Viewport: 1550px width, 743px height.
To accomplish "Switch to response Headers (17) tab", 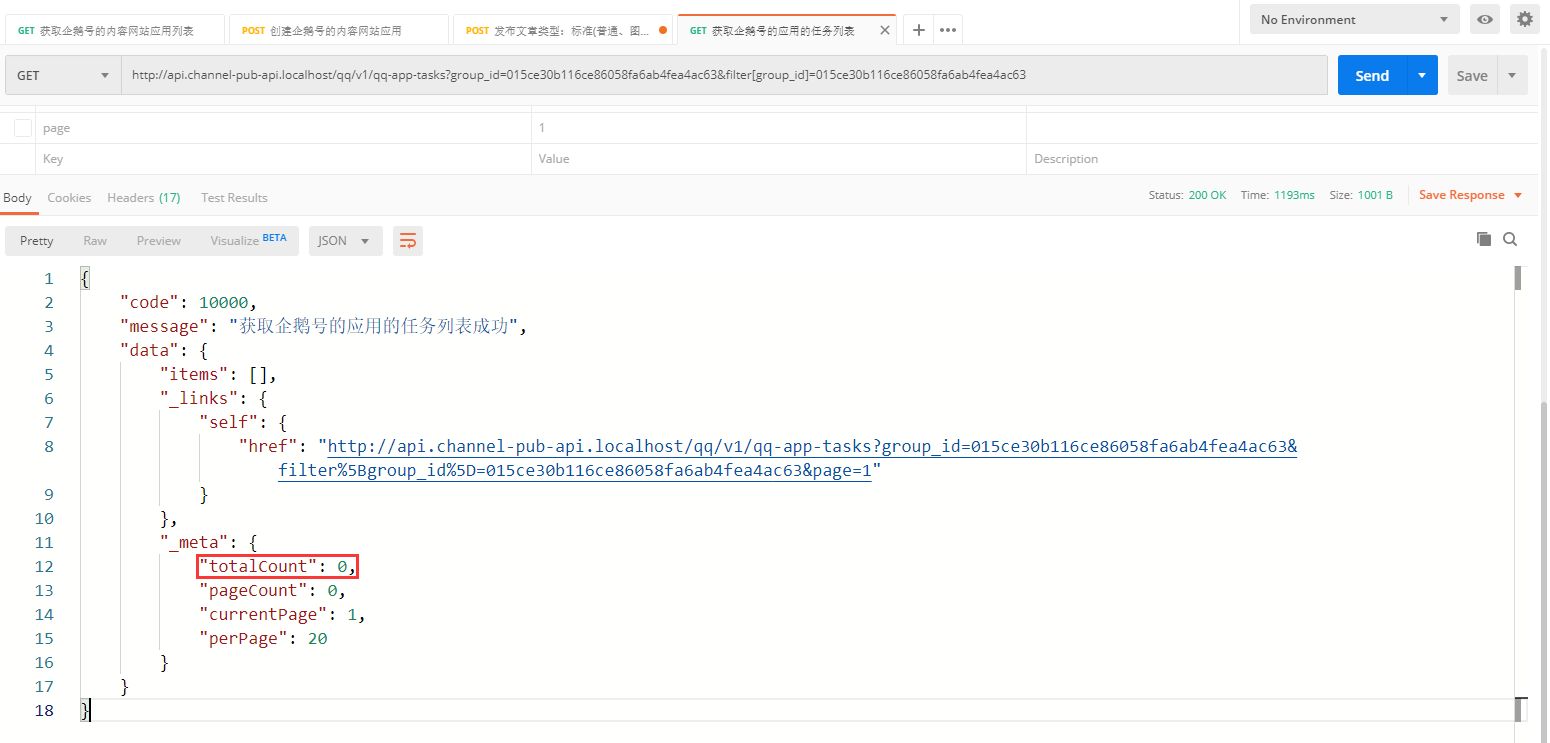I will 143,198.
